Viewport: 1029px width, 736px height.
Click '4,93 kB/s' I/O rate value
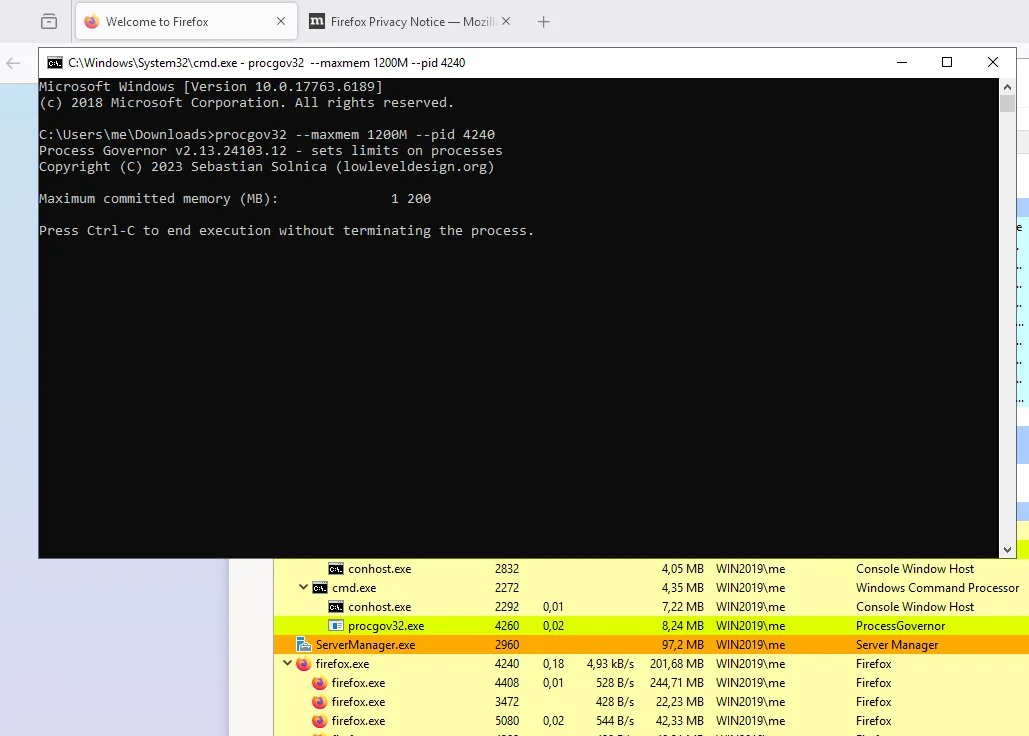click(610, 664)
